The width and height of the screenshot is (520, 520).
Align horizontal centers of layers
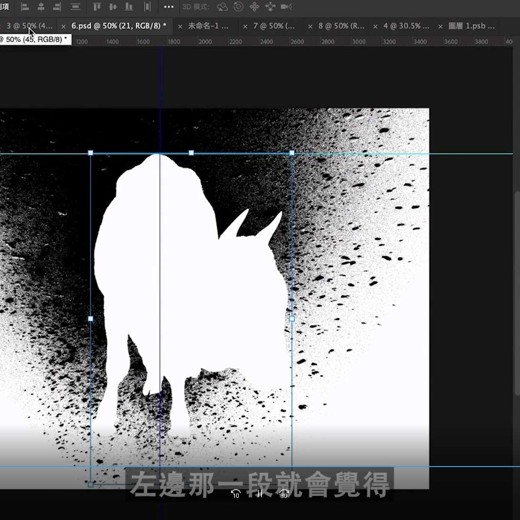(41, 7)
